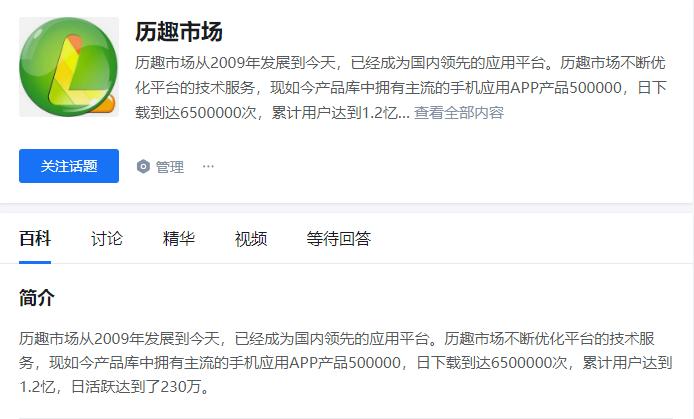Click the gray band above the tabs
The height and width of the screenshot is (419, 694).
347,208
